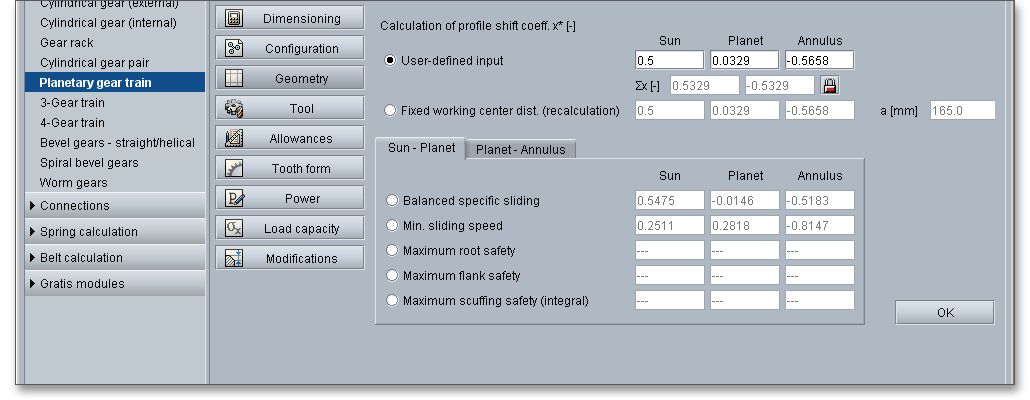The width and height of the screenshot is (1030, 400).
Task: Click the Tooth form icon
Action: [235, 169]
